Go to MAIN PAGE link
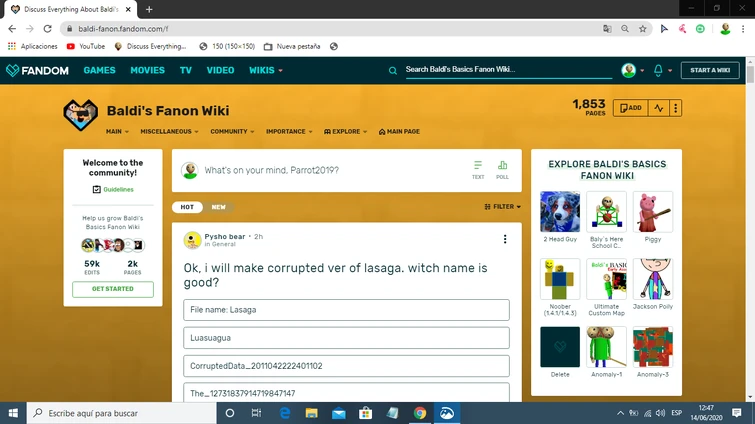Image resolution: width=755 pixels, height=424 pixels. pyautogui.click(x=399, y=131)
